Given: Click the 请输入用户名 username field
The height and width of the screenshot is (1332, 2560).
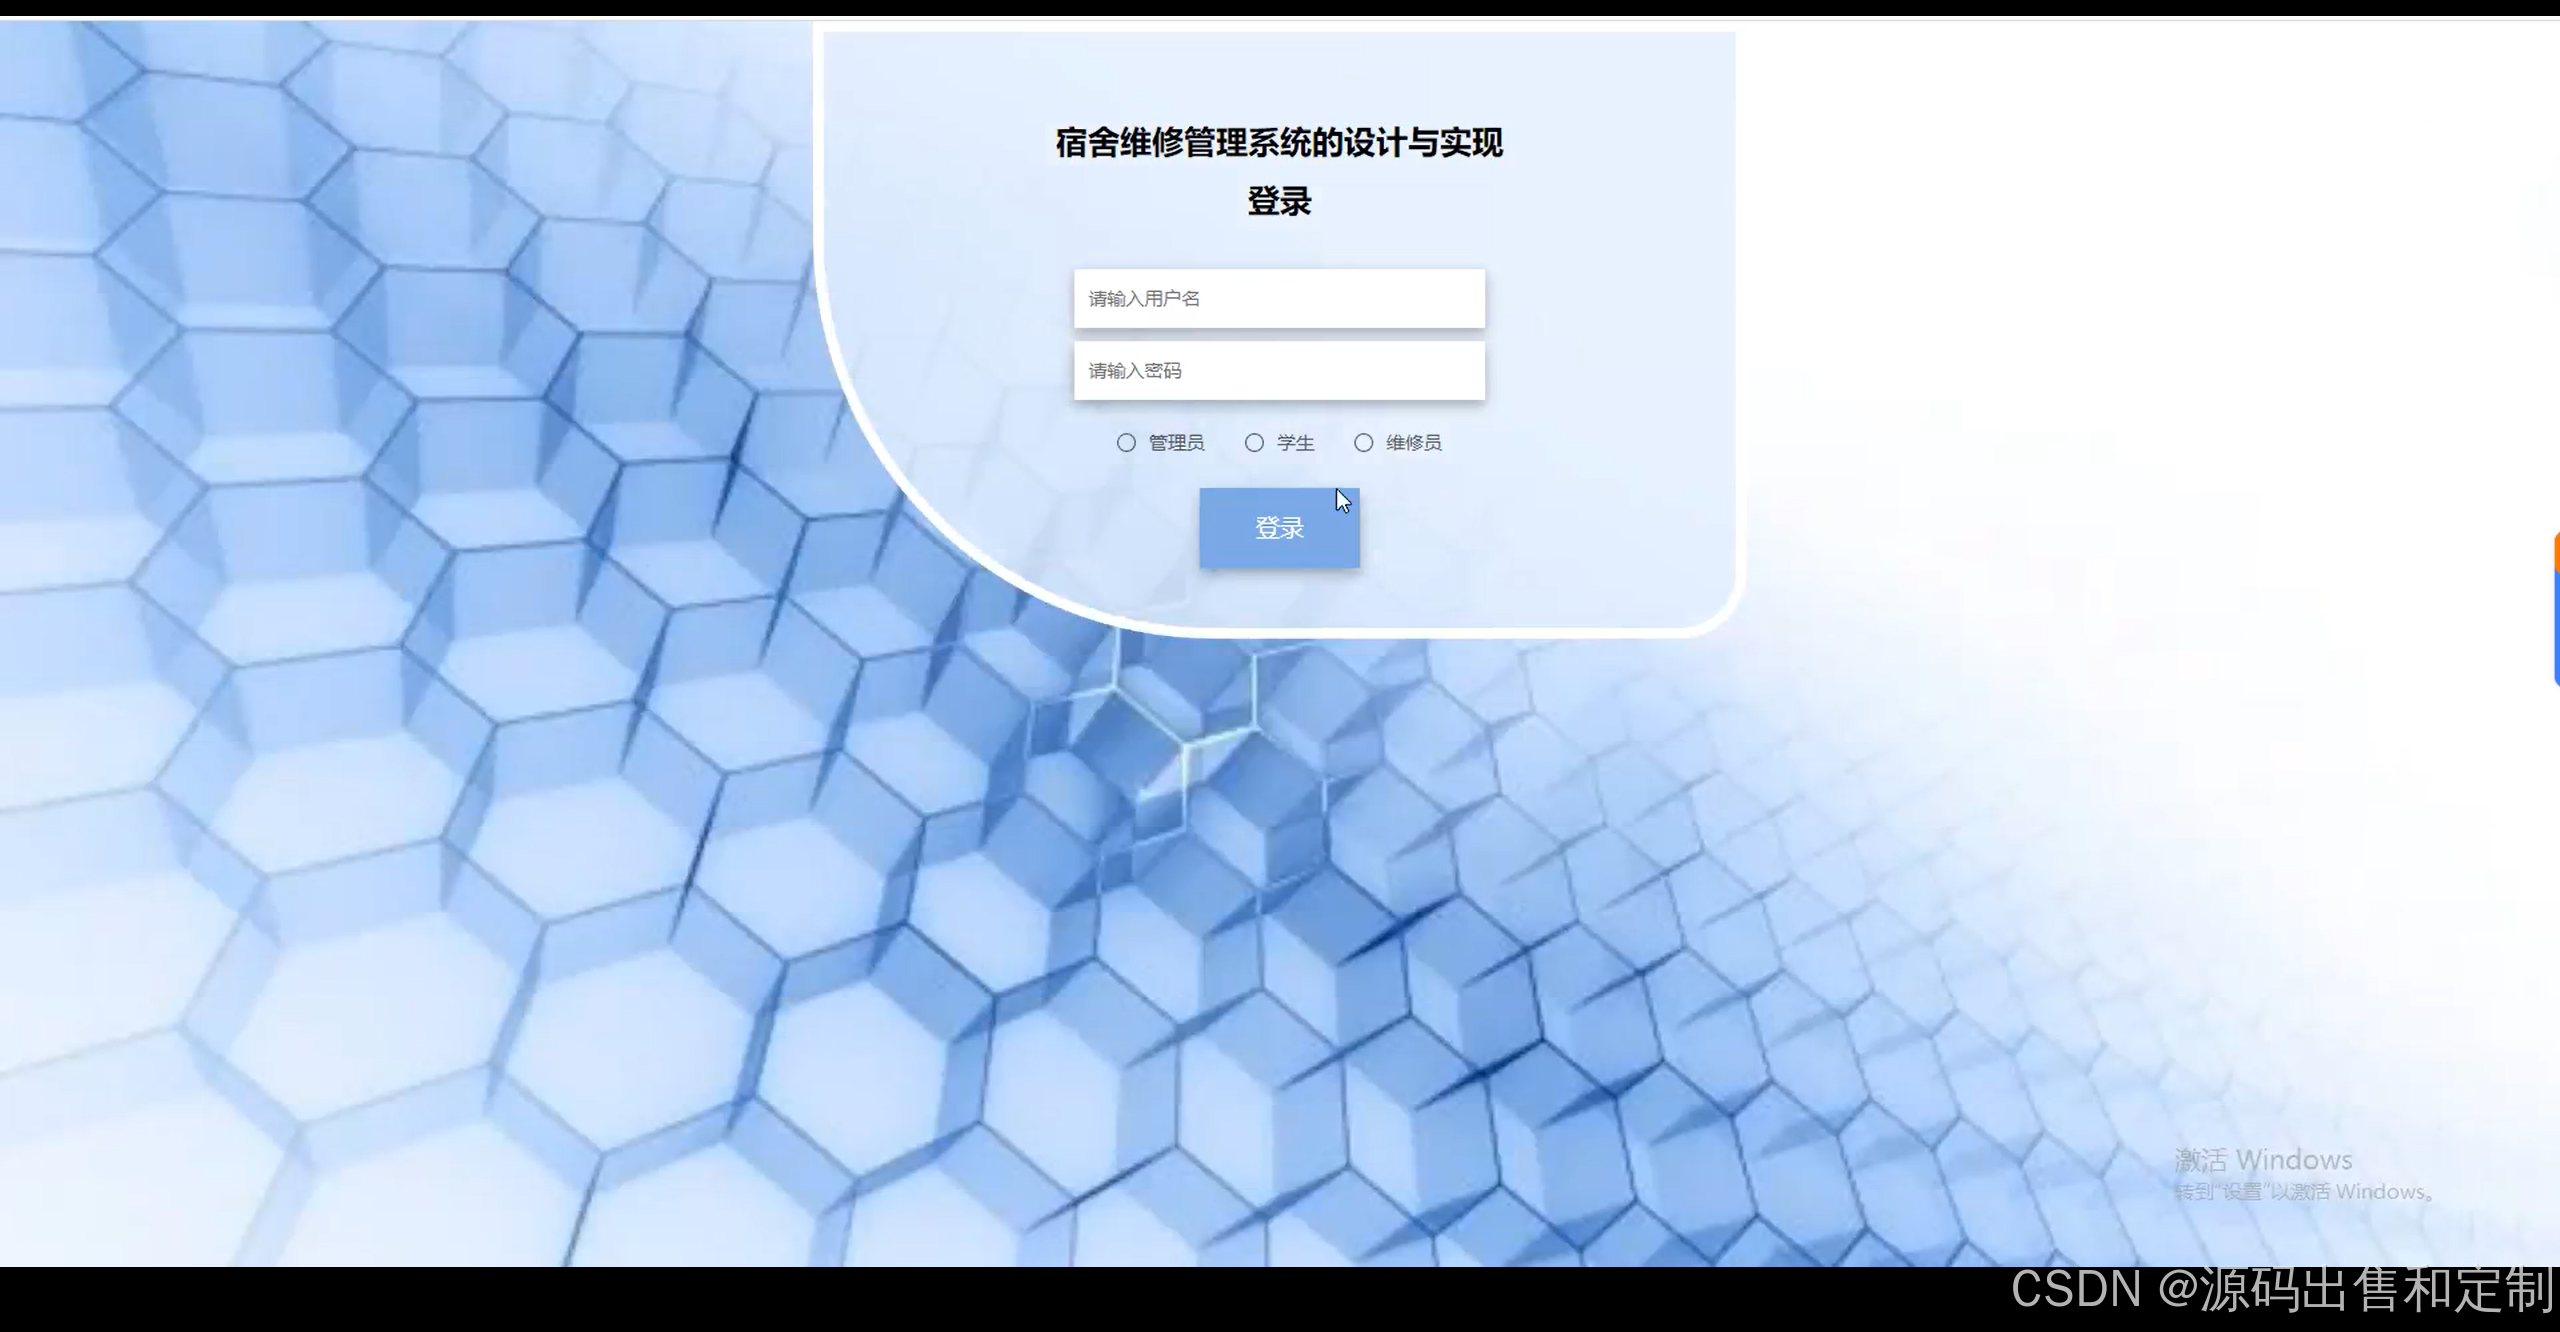Looking at the screenshot, I should point(1279,298).
